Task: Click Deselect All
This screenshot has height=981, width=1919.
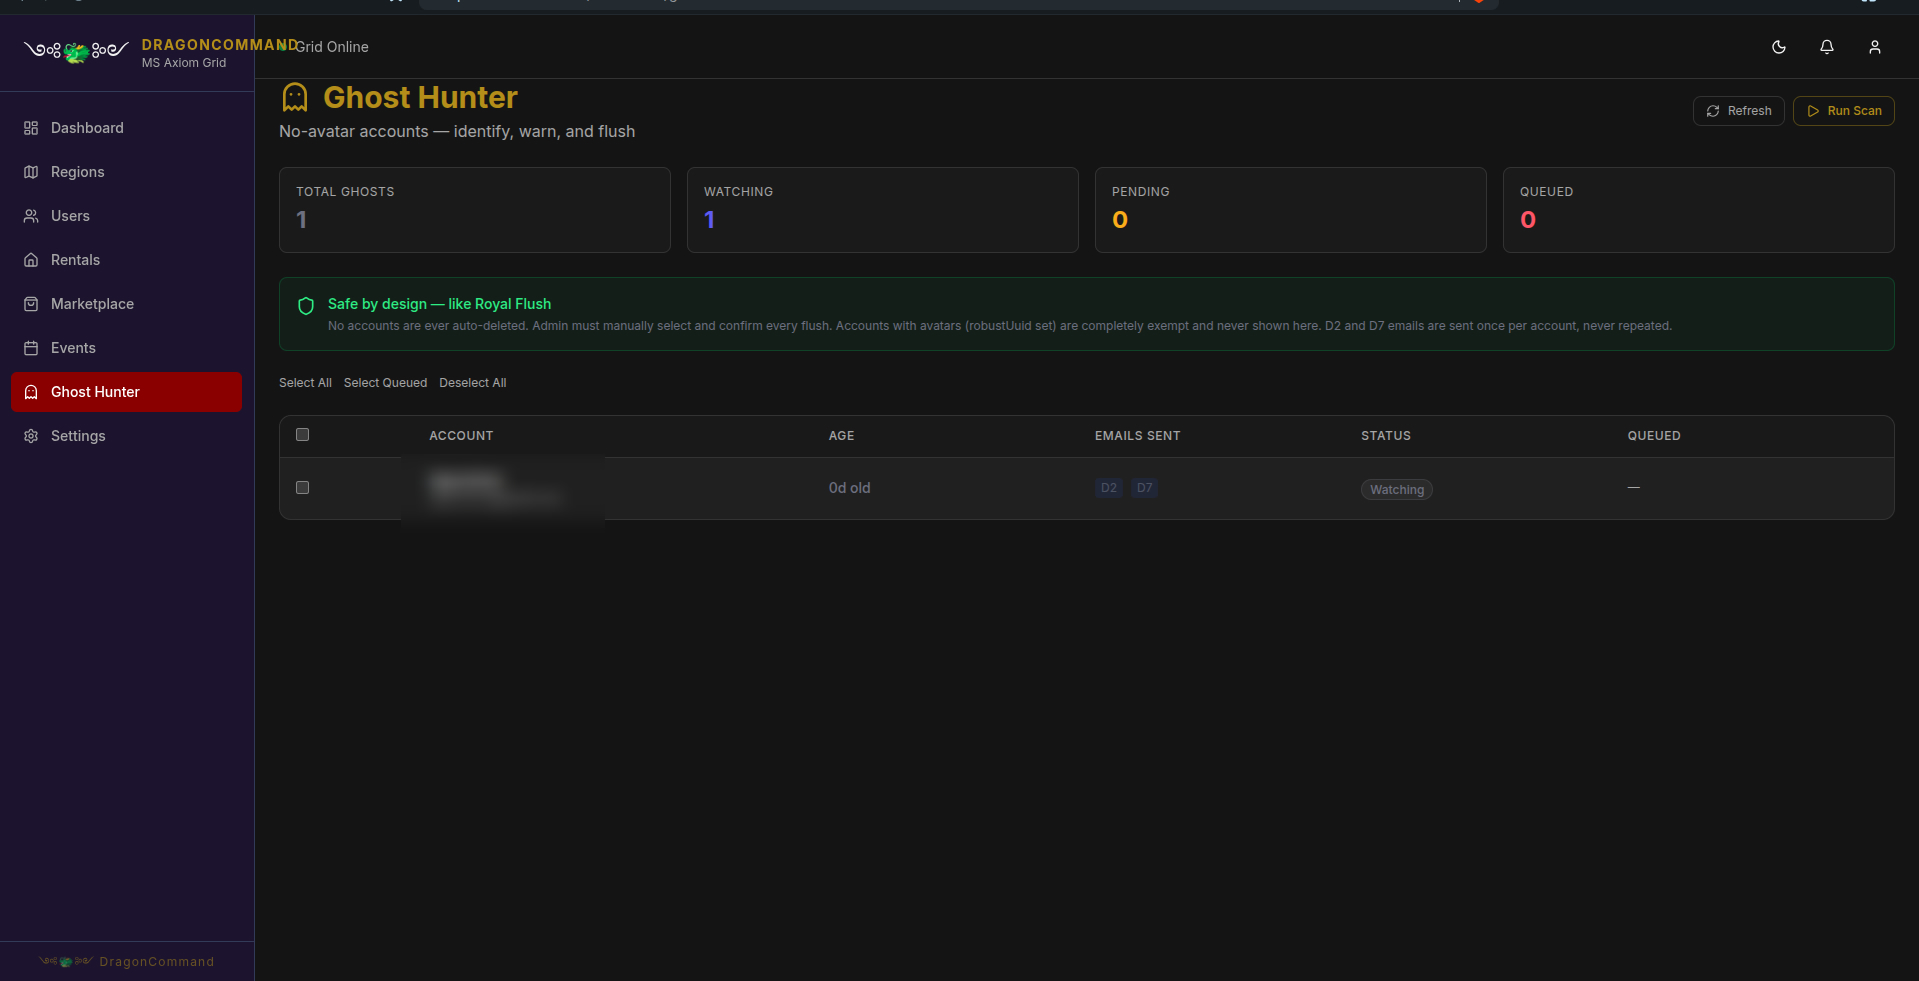Action: [473, 383]
